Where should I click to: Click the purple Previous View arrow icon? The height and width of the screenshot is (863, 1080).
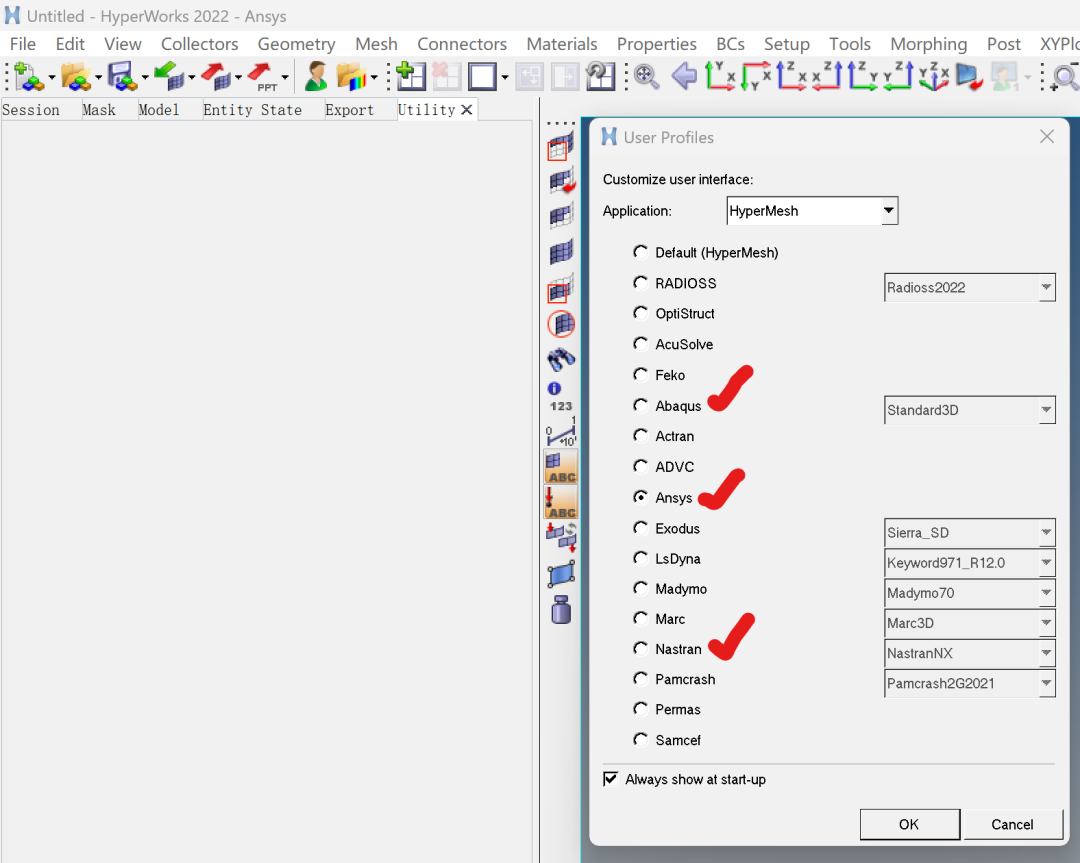pyautogui.click(x=684, y=76)
